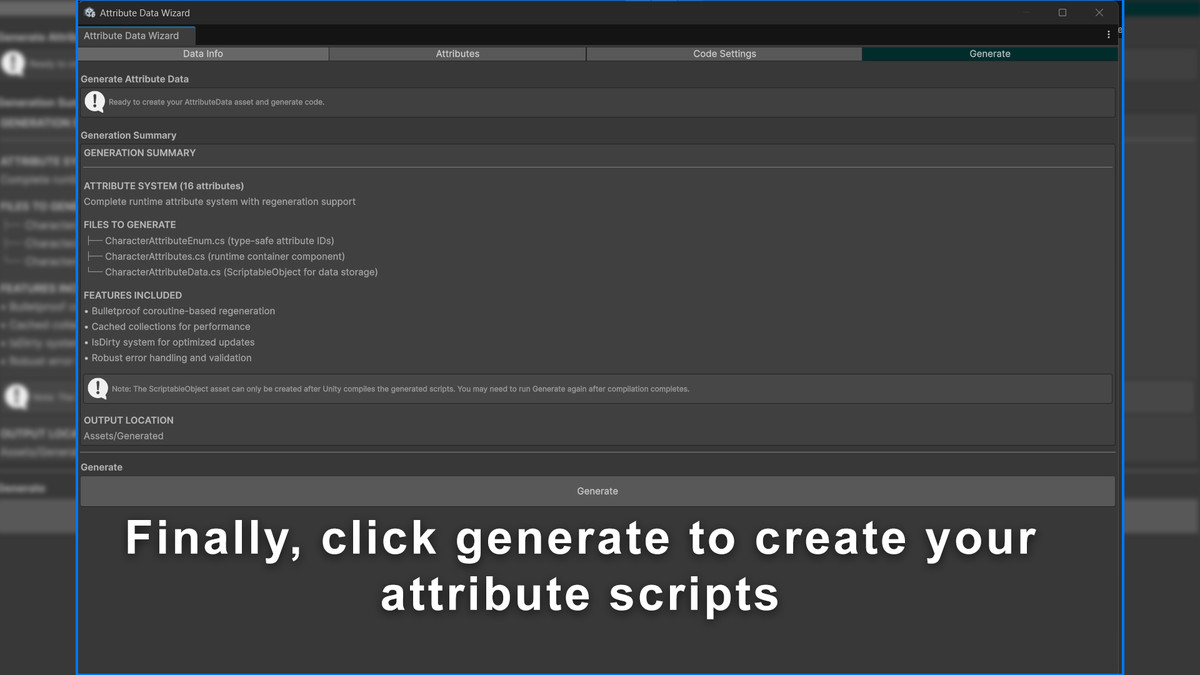Click the highlighted Generate tab
This screenshot has height=675, width=1200.
pyautogui.click(x=990, y=53)
